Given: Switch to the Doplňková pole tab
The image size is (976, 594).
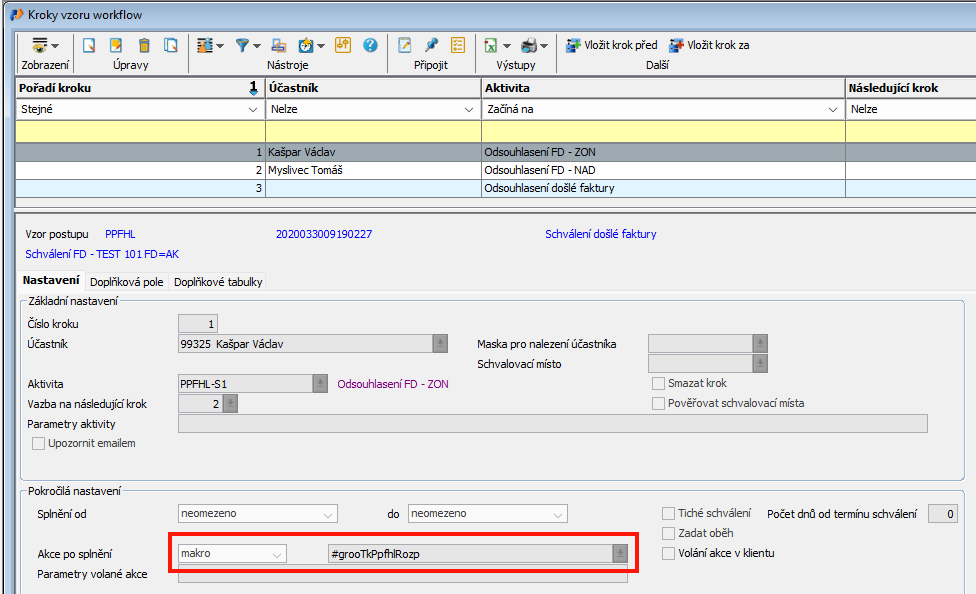Looking at the screenshot, I should tap(125, 282).
